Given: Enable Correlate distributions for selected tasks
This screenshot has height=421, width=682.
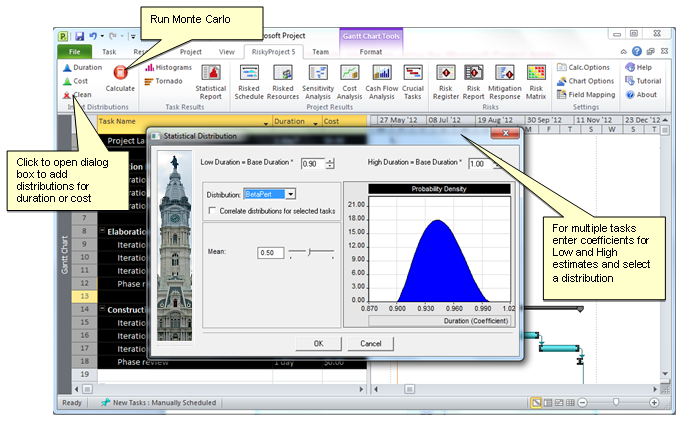Looking at the screenshot, I should (x=212, y=211).
